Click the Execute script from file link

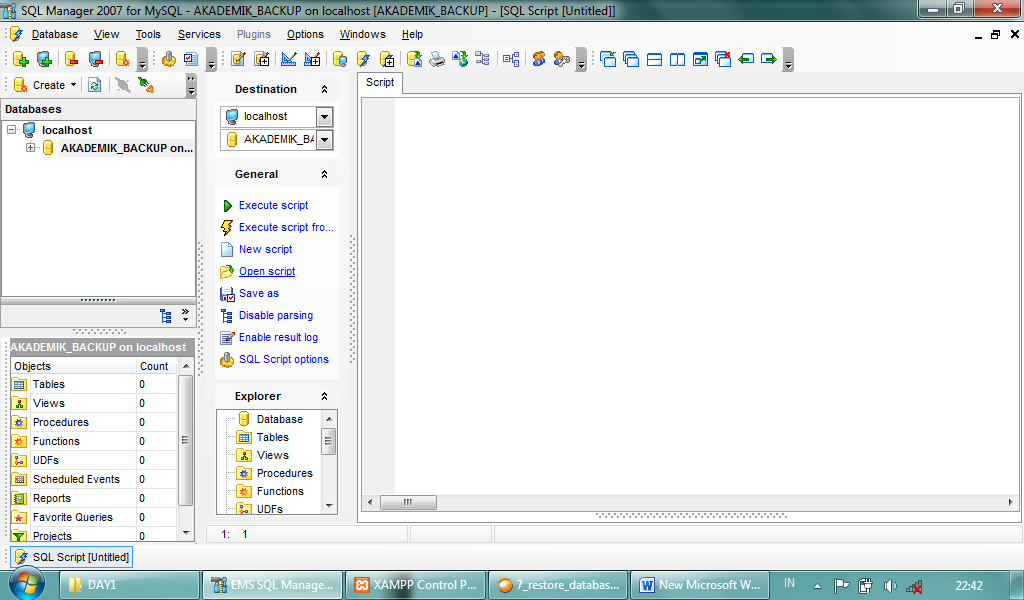pos(286,227)
